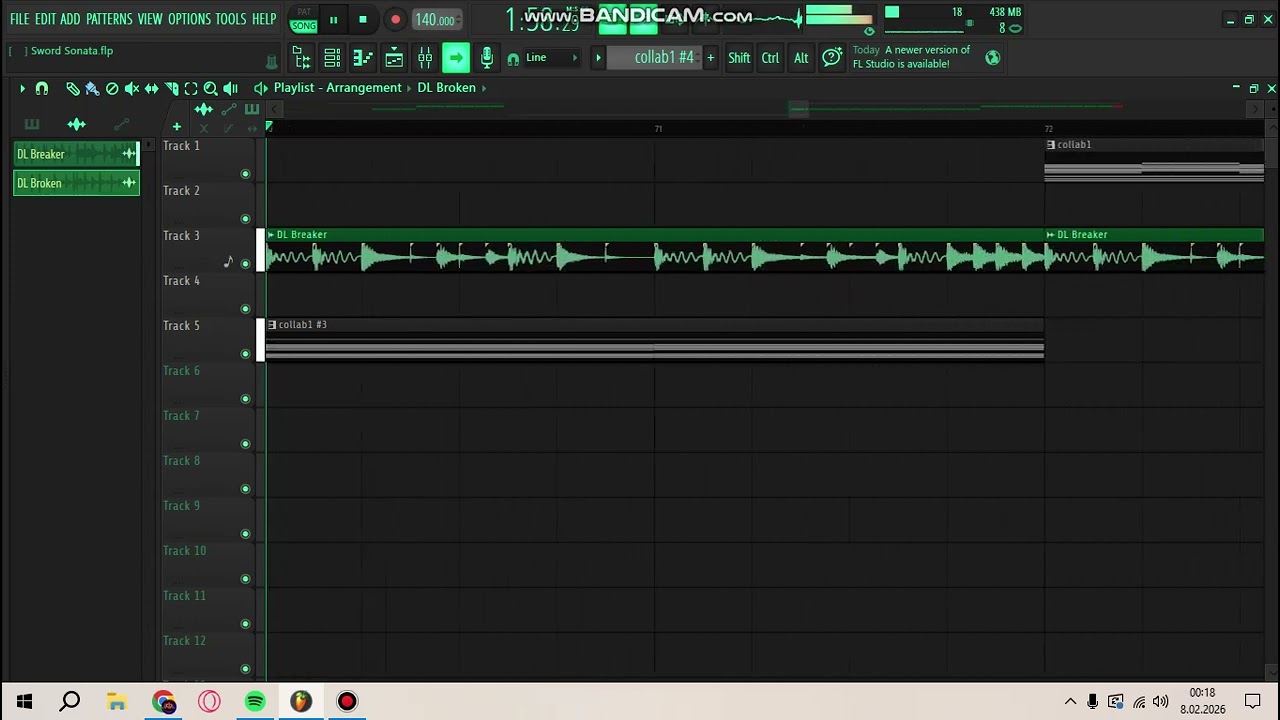1280x720 pixels.
Task: Click the microphone recording icon
Action: (x=487, y=58)
